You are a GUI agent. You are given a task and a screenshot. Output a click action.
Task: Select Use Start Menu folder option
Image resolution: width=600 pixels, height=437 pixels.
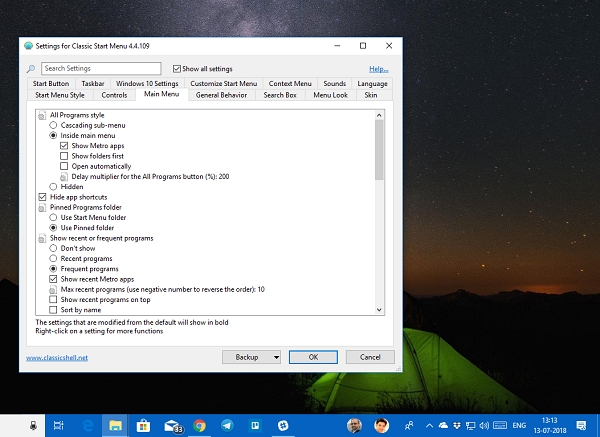coord(53,217)
